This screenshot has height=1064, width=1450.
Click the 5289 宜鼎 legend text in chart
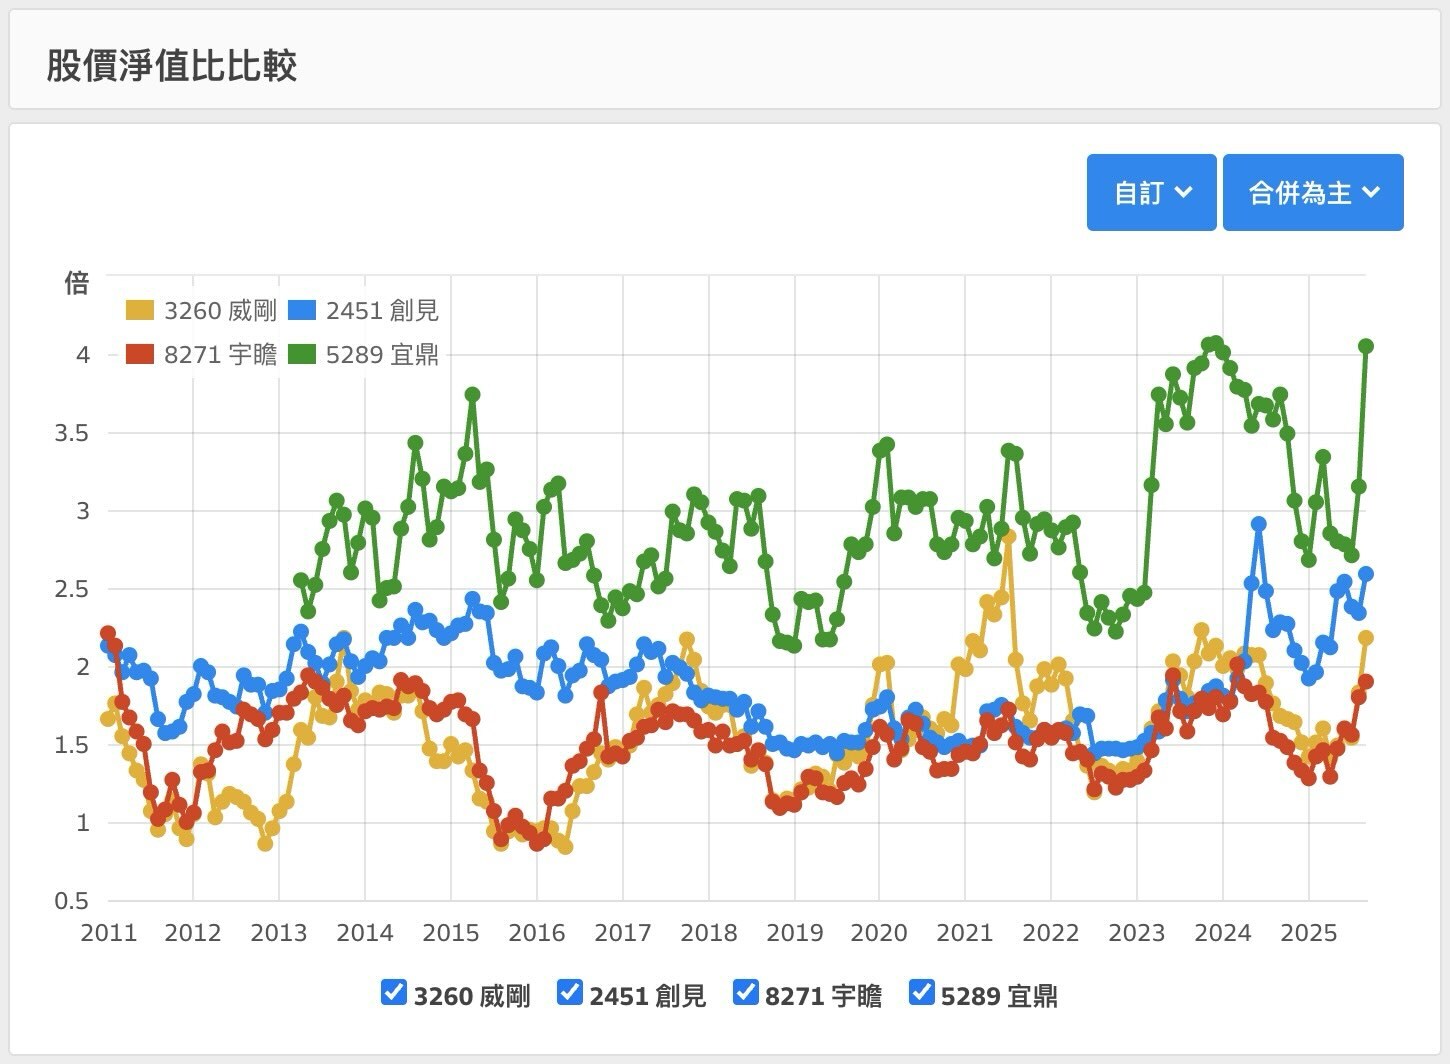[x=382, y=355]
